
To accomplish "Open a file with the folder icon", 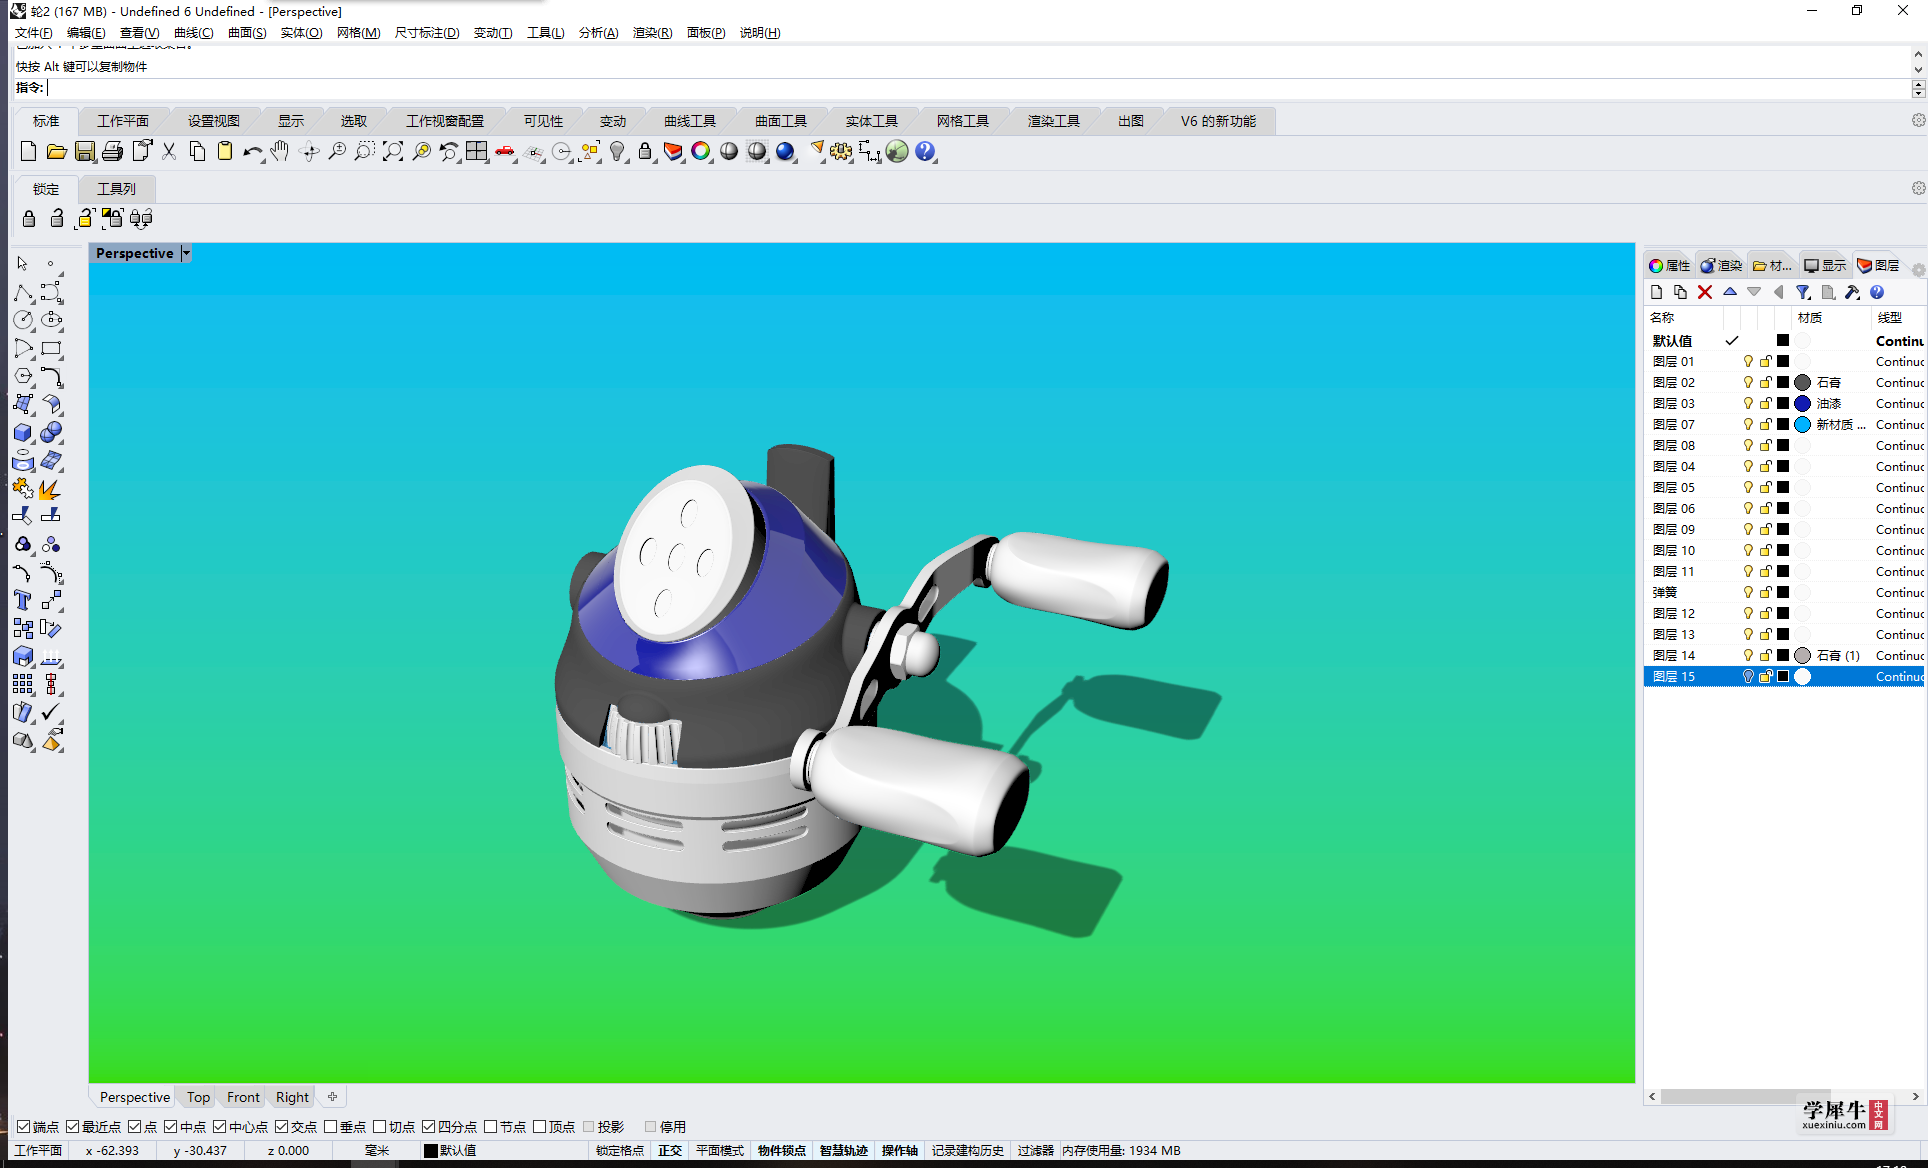I will tap(56, 151).
